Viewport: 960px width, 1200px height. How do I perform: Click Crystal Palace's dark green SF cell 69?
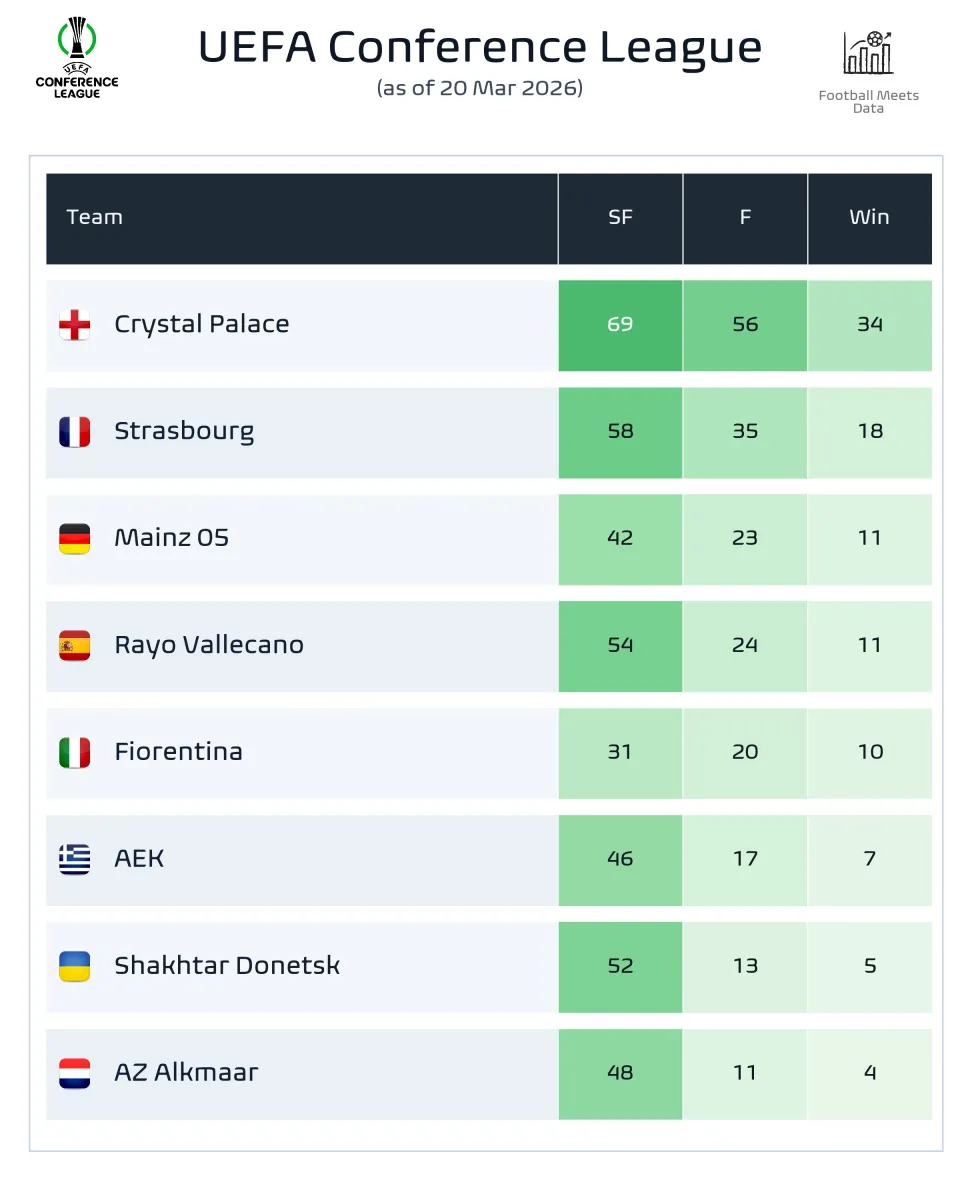620,325
